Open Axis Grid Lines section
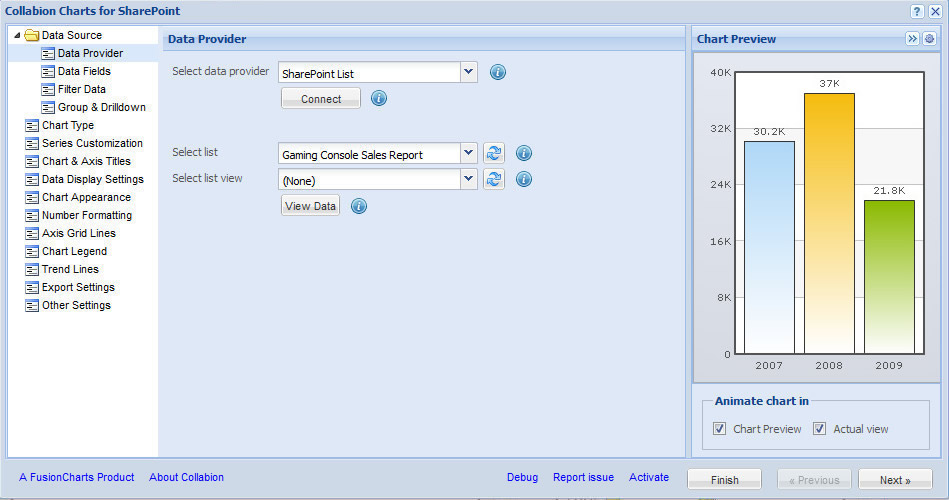Screen dimensions: 949x500 coord(79,233)
